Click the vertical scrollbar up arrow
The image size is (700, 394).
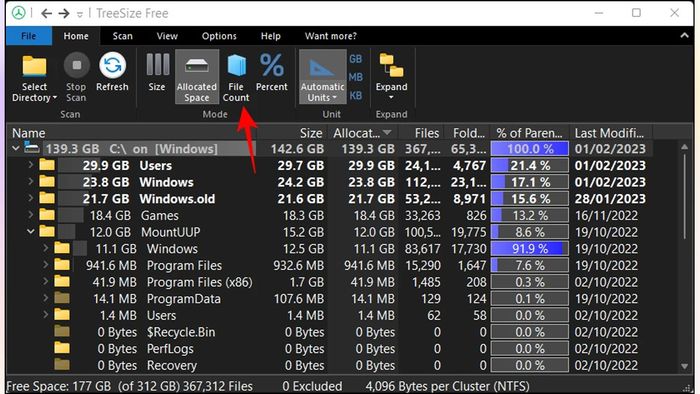684,147
